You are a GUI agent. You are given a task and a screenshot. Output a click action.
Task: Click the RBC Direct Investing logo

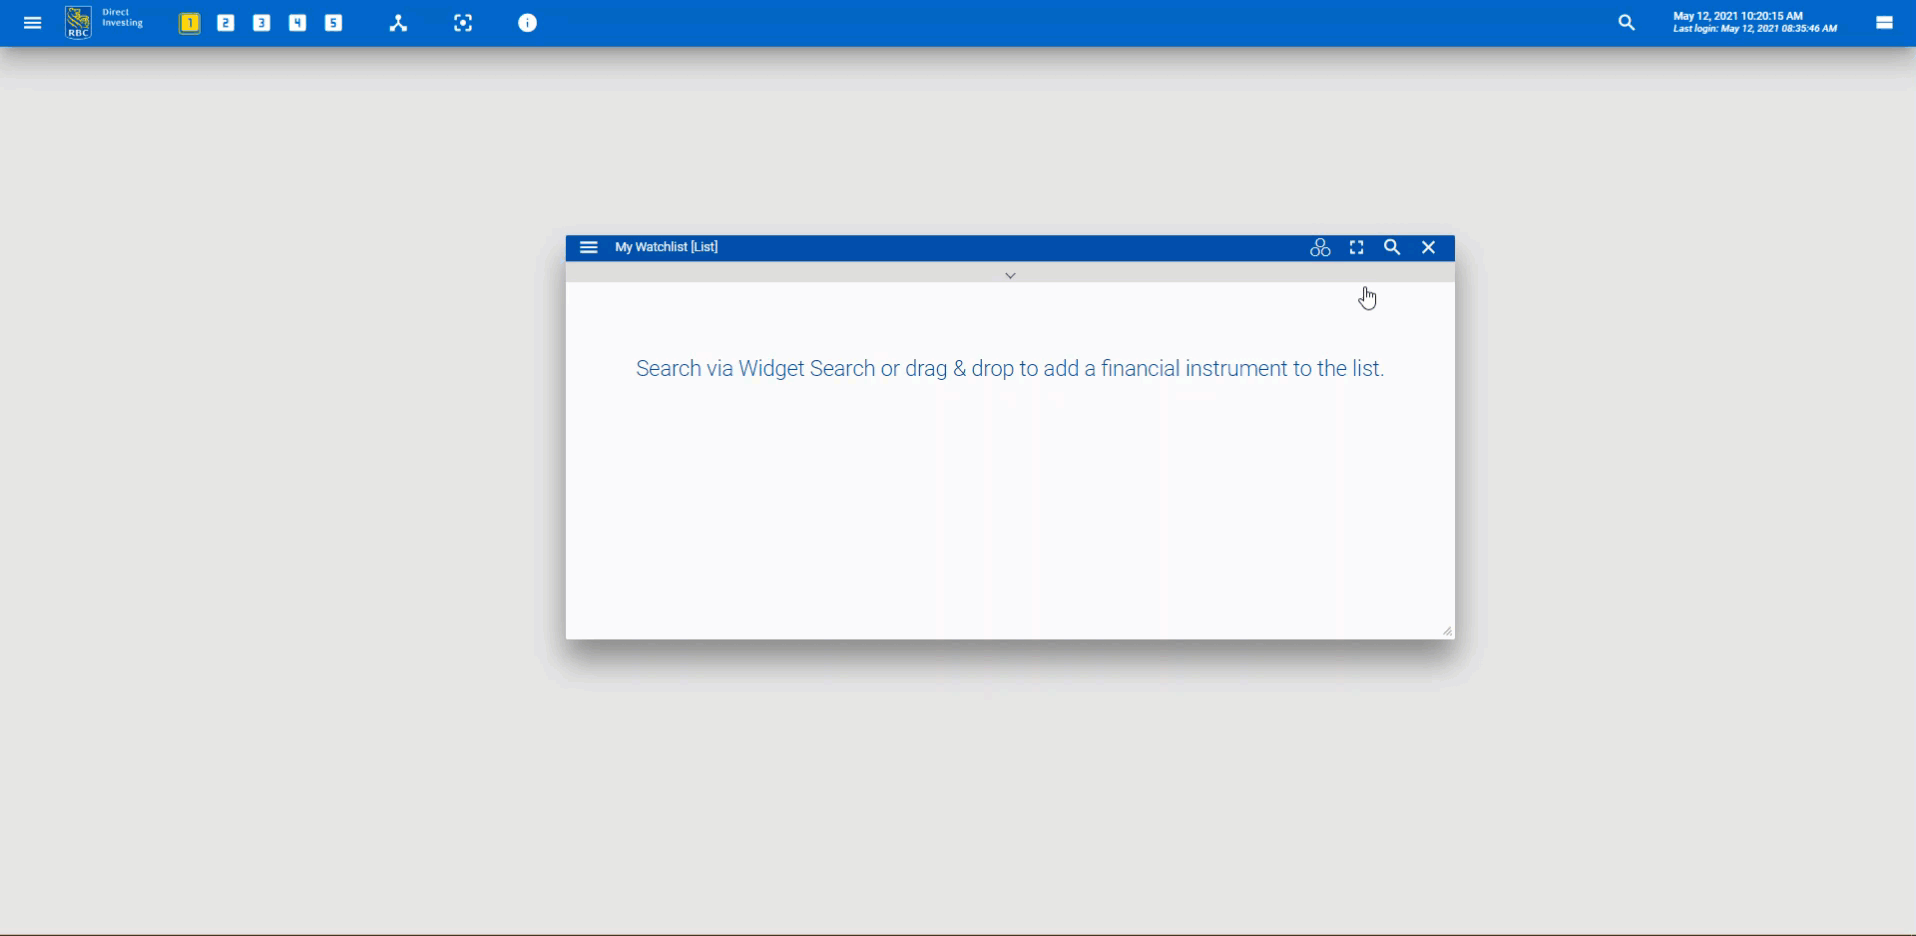pyautogui.click(x=78, y=22)
